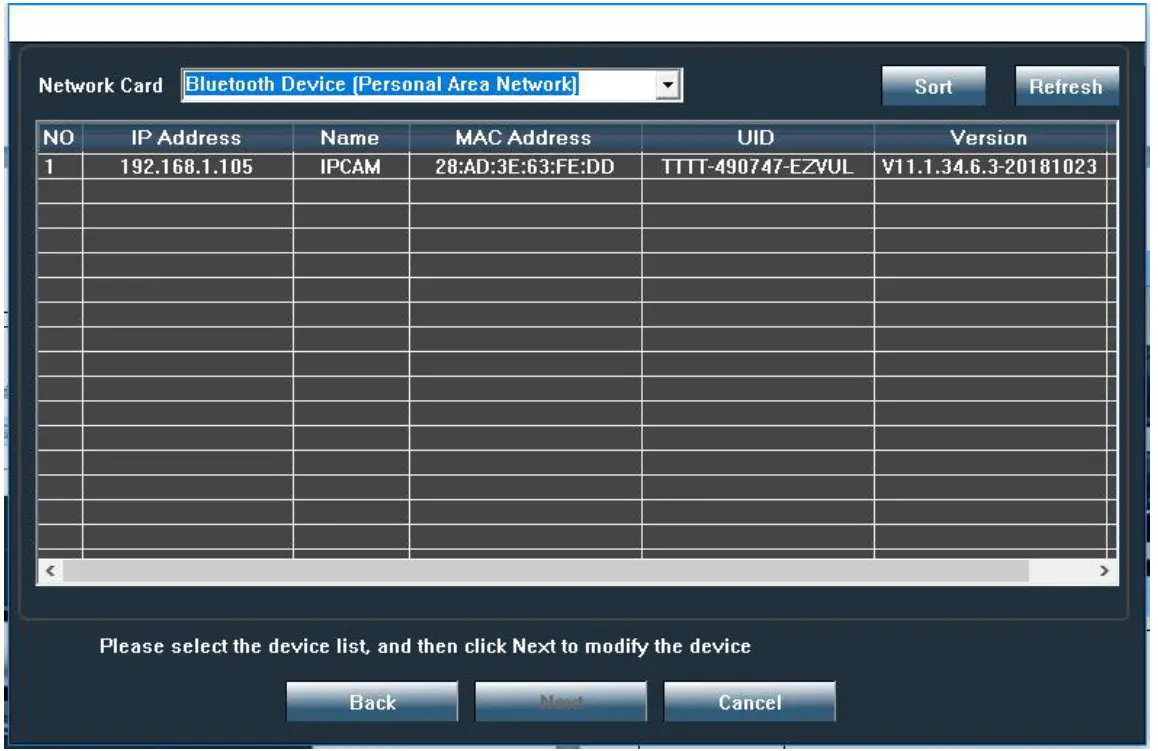Image resolution: width=1158 pixels, height=751 pixels.
Task: Select IP address 192.168.1.105 cell
Action: coord(187,166)
